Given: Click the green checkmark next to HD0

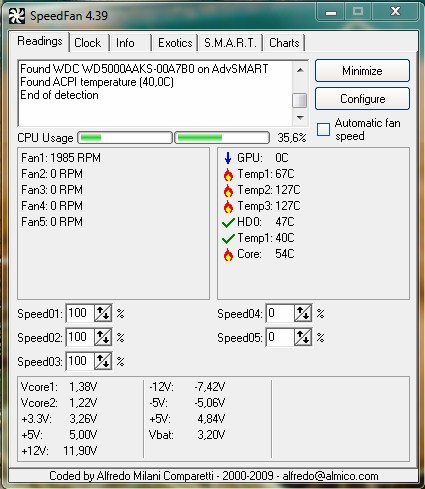Looking at the screenshot, I should [x=228, y=222].
